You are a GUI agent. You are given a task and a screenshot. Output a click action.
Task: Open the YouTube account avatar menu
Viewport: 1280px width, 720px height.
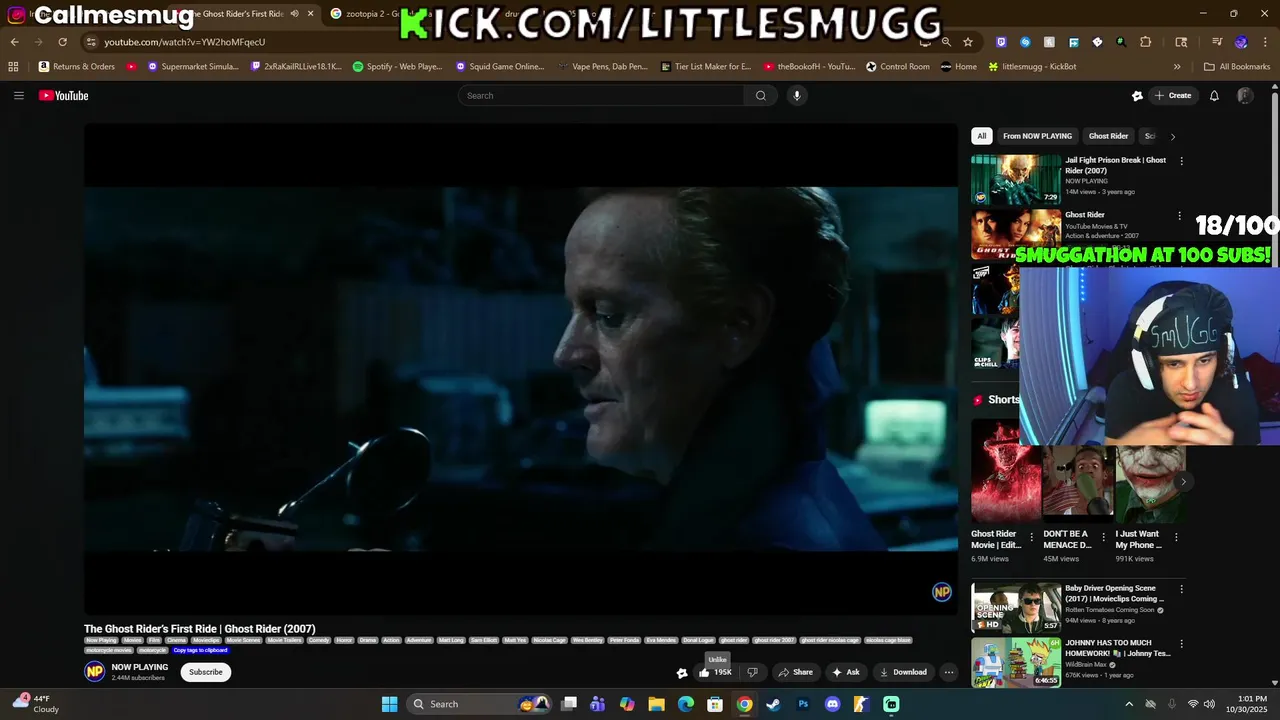pyautogui.click(x=1245, y=96)
